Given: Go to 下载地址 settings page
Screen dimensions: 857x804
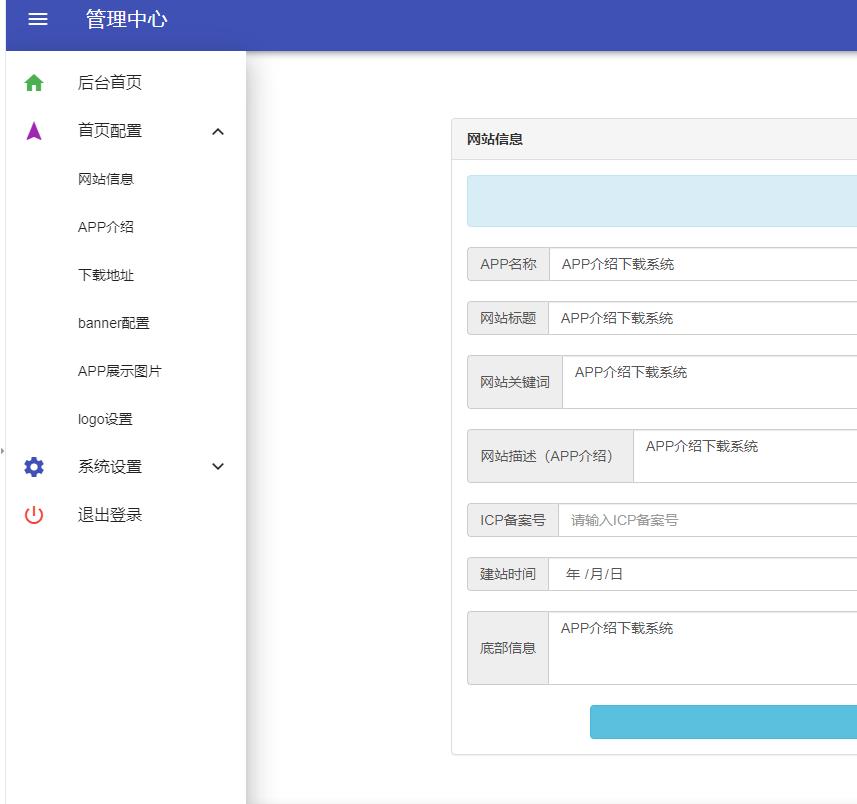Looking at the screenshot, I should [x=106, y=275].
